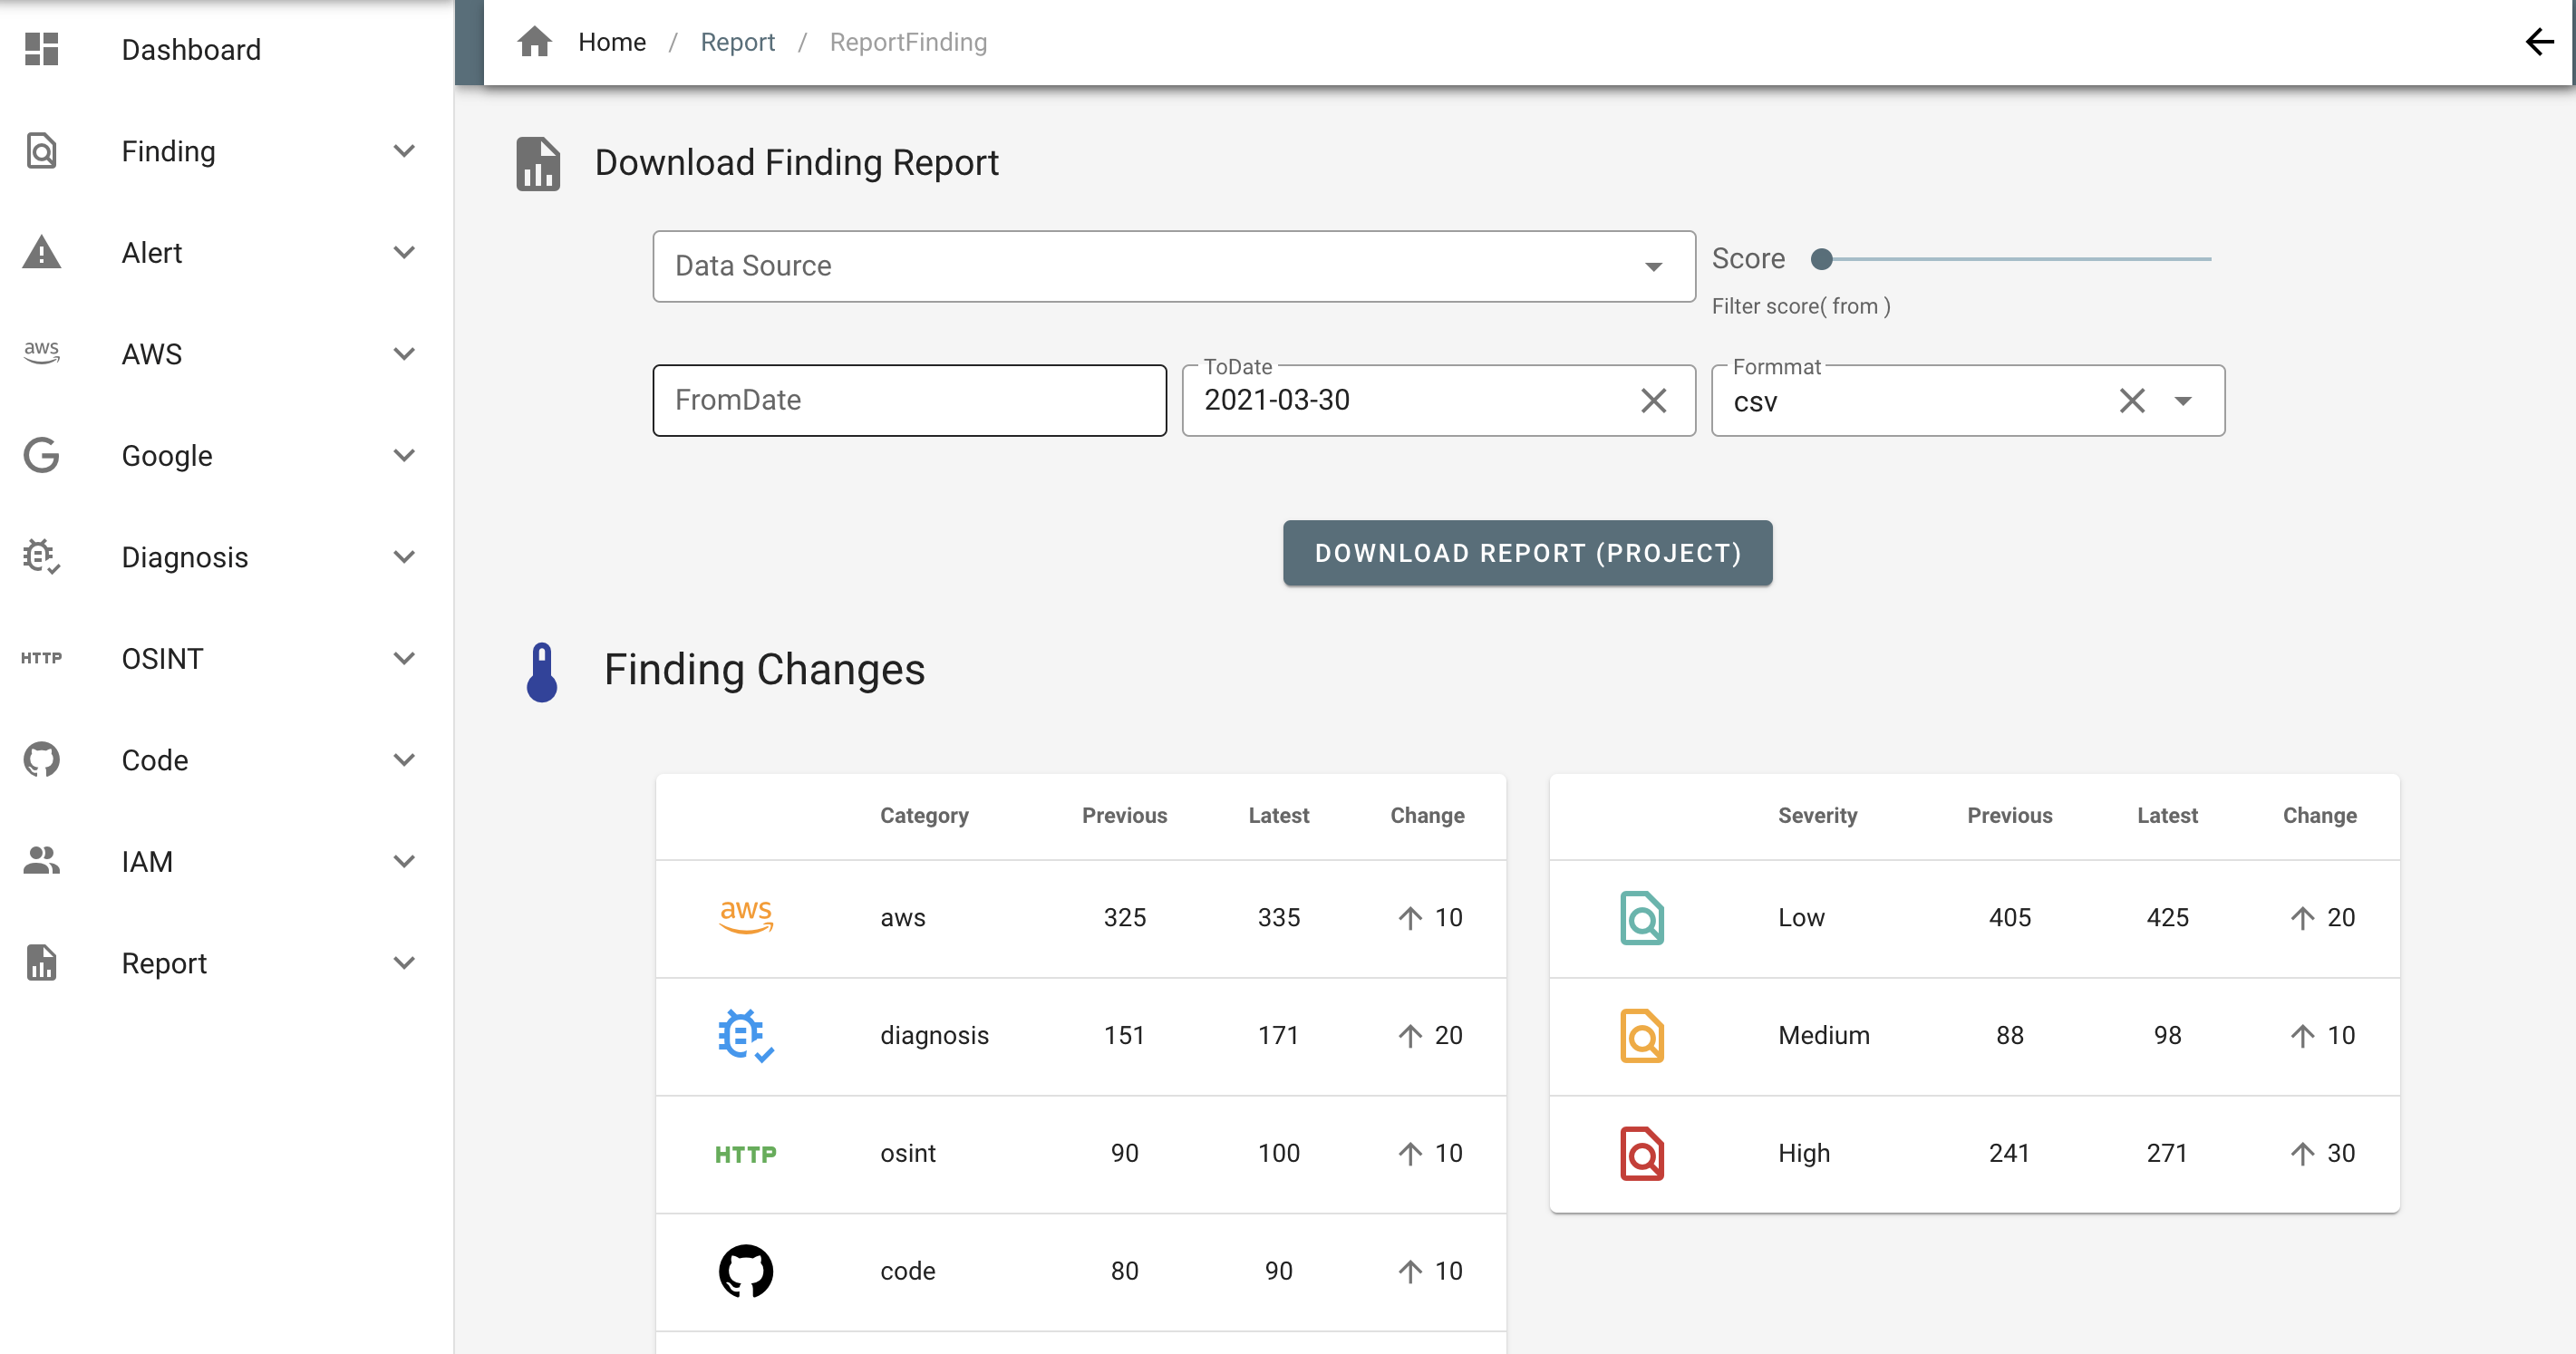This screenshot has width=2576, height=1354.
Task: Expand the Finding sidebar menu
Action: pos(404,151)
